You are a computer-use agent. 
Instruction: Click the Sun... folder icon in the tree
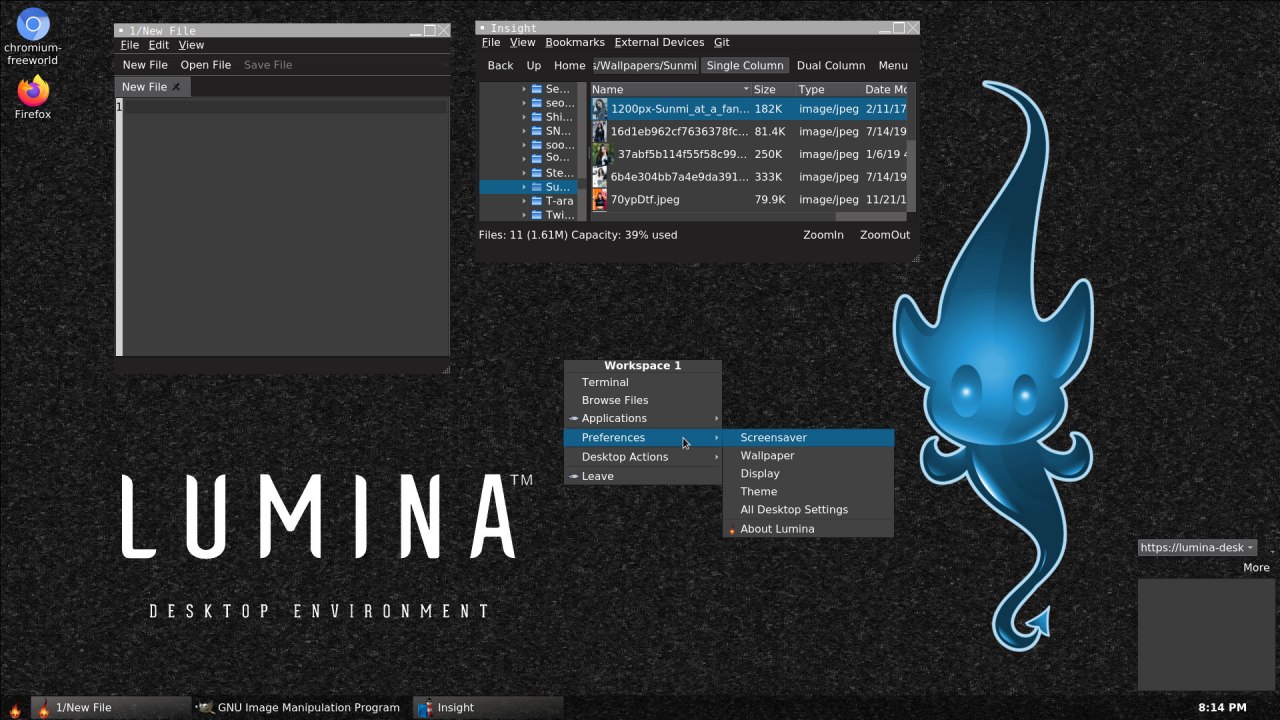(537, 187)
